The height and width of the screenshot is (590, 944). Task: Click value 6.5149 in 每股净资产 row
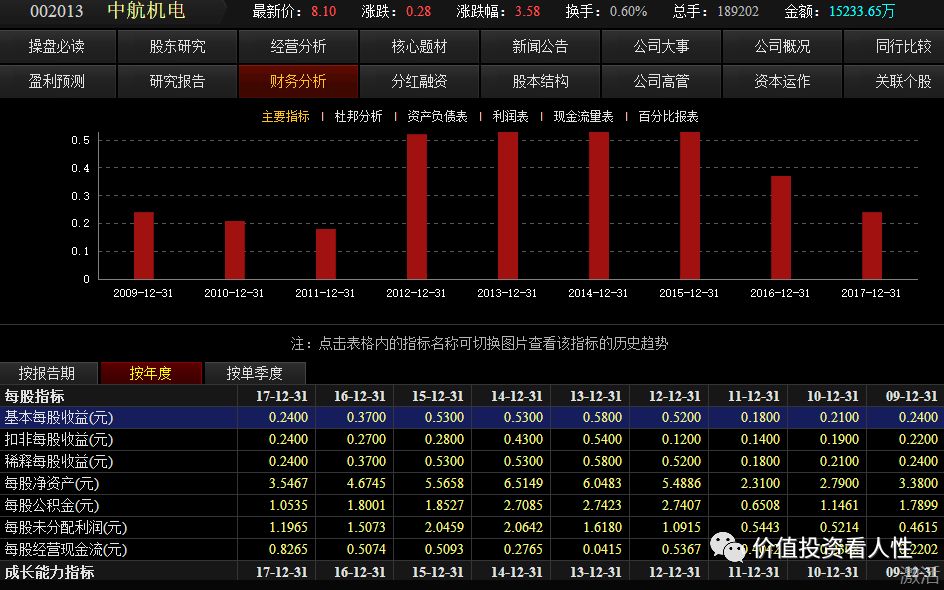tap(523, 483)
